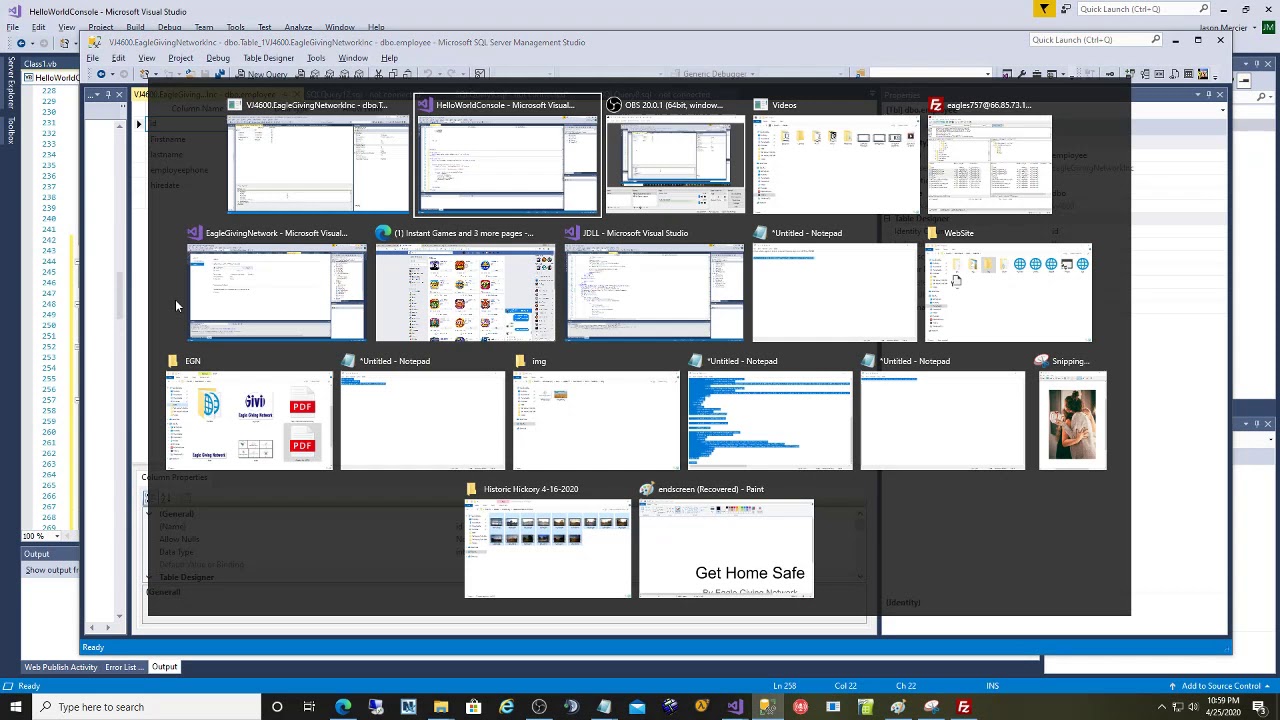Open the Tools menu in SSMS
This screenshot has width=1280, height=720.
(x=315, y=58)
